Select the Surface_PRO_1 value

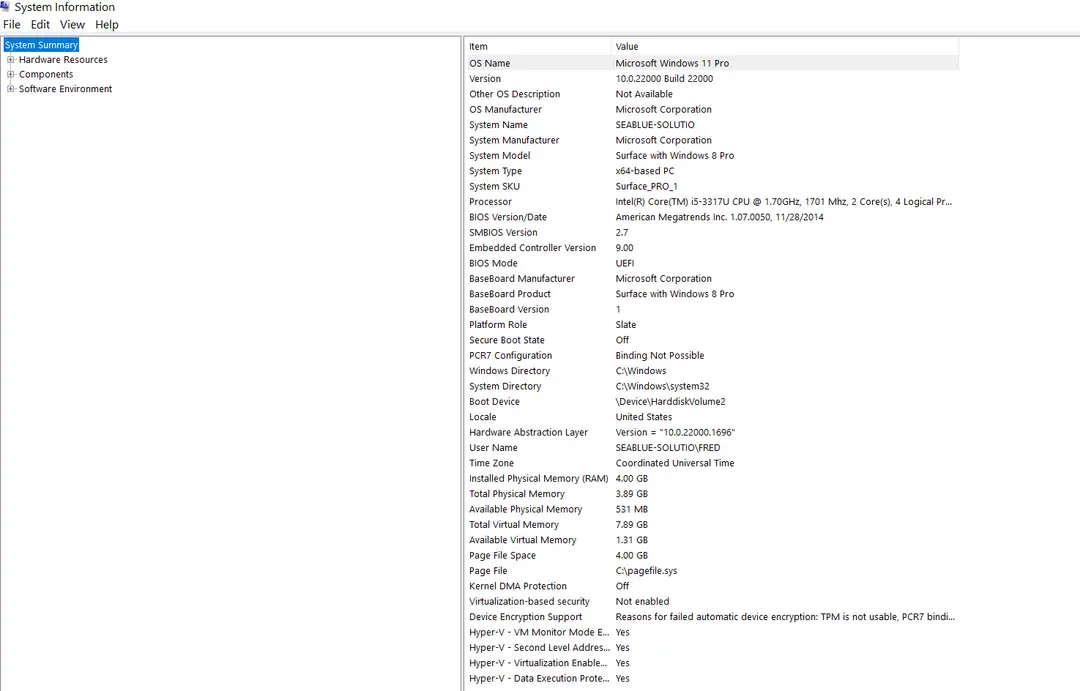coord(647,187)
